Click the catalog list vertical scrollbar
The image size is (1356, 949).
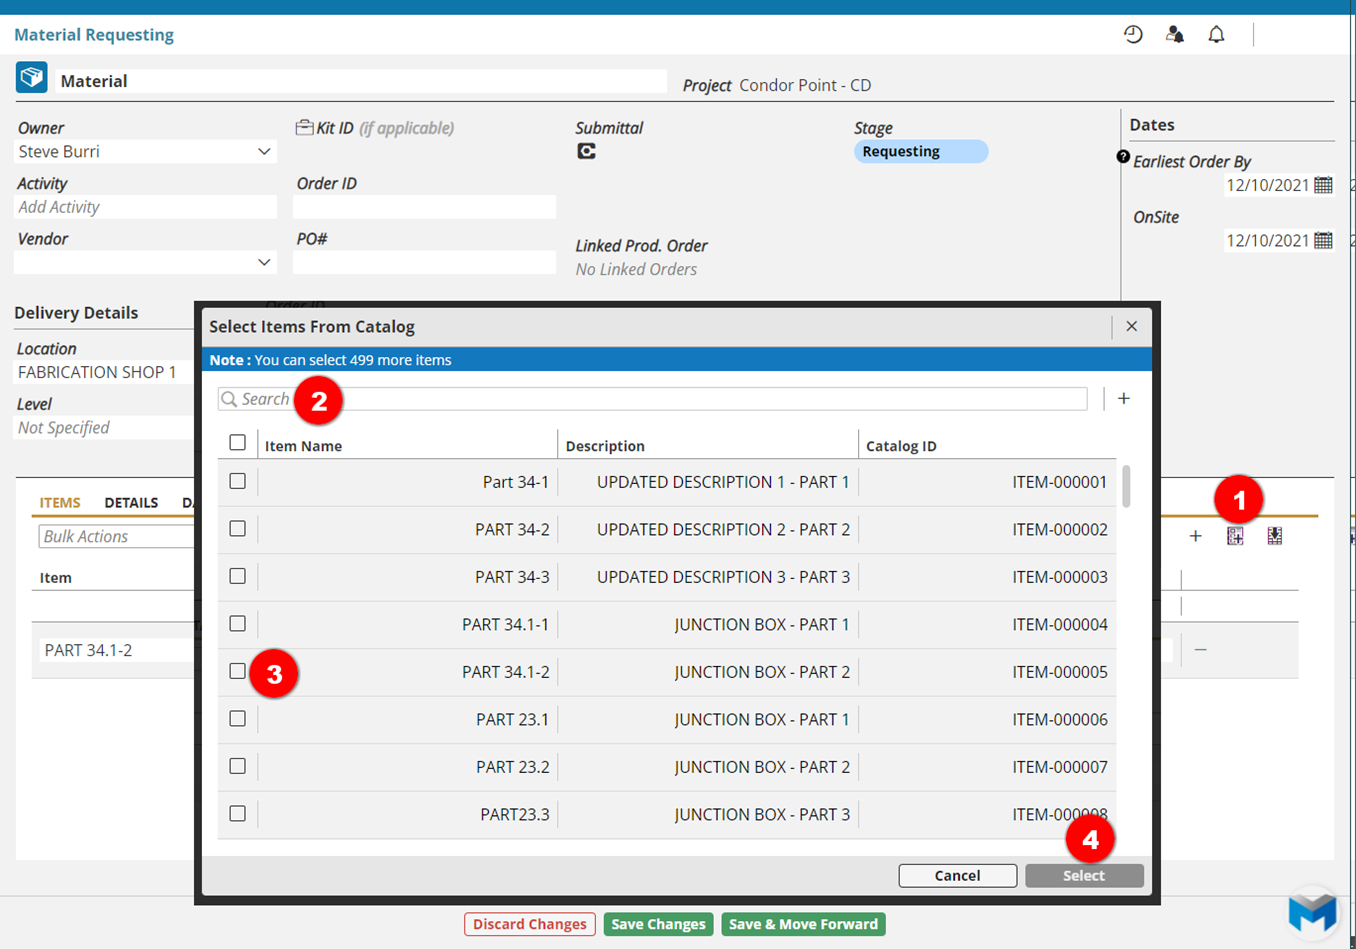point(1127,487)
